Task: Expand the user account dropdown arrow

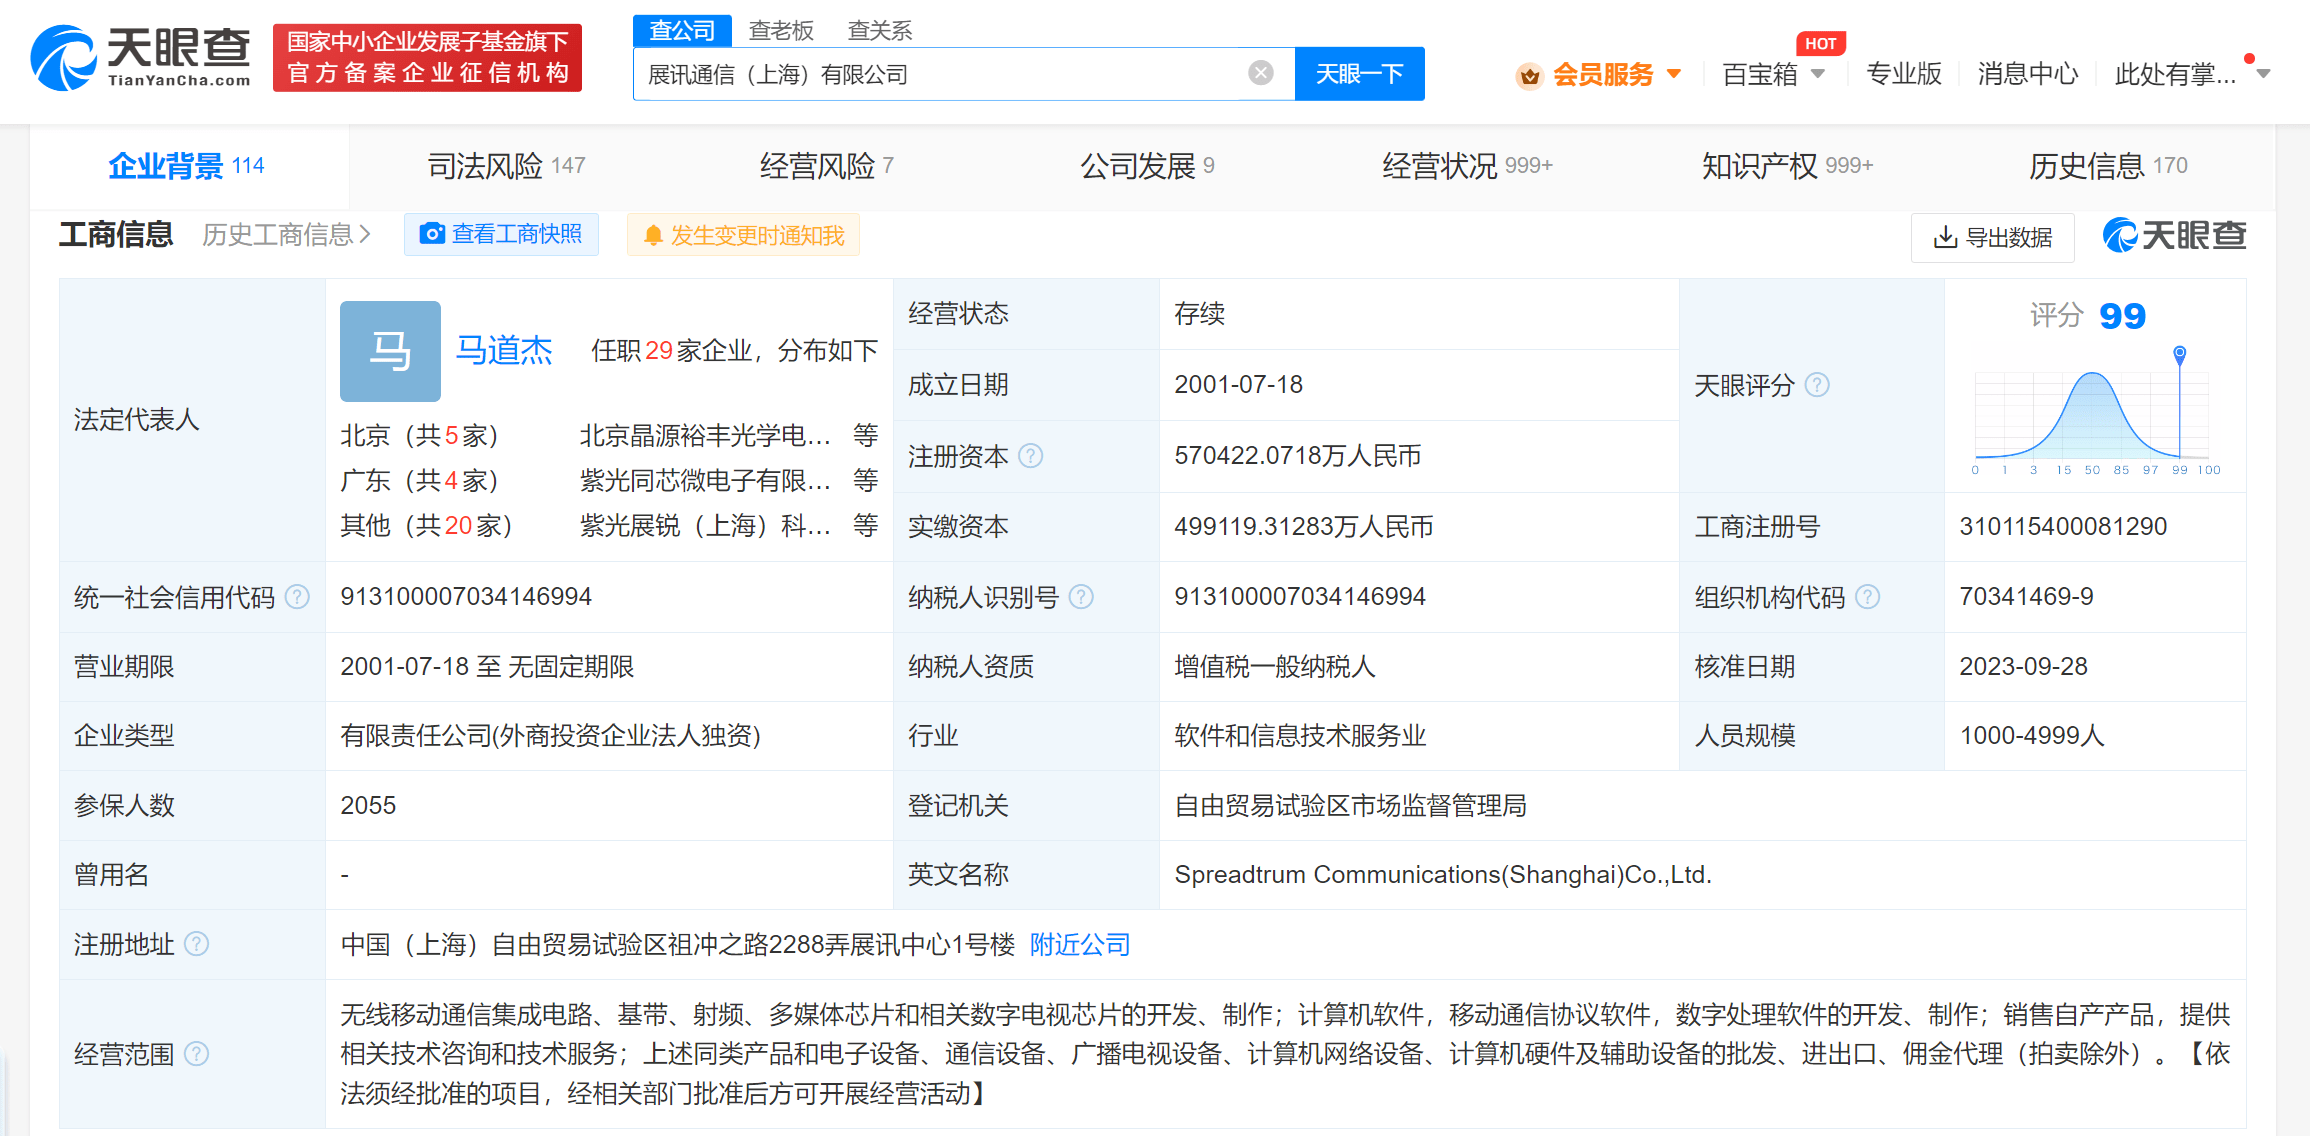Action: coord(2264,74)
